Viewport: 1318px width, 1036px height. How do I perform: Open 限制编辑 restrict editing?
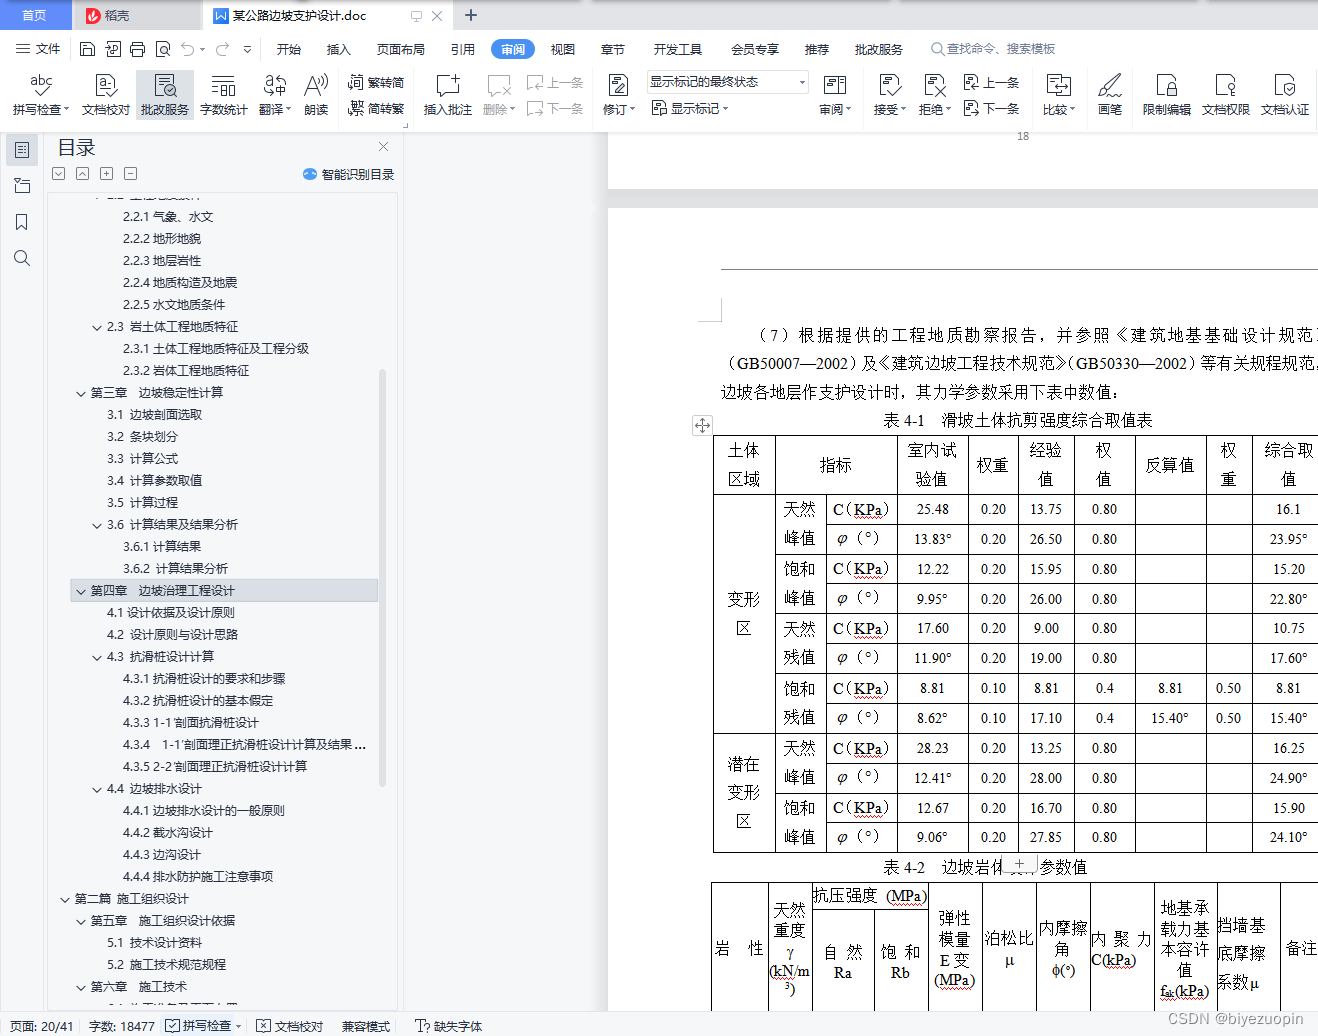click(x=1167, y=95)
